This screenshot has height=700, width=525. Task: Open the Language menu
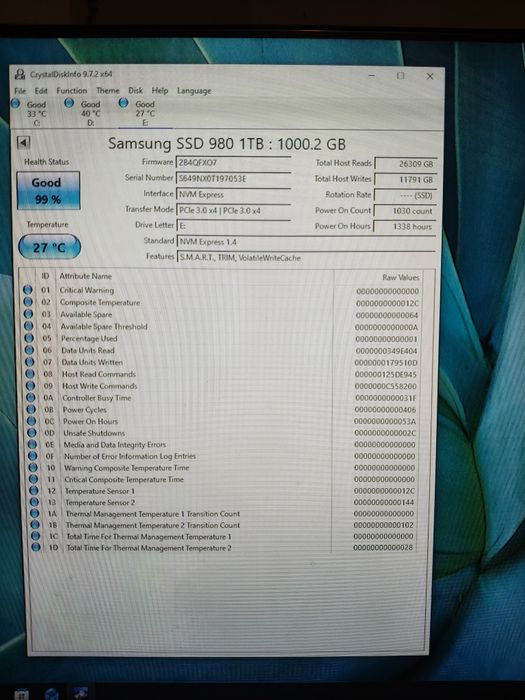pos(194,91)
